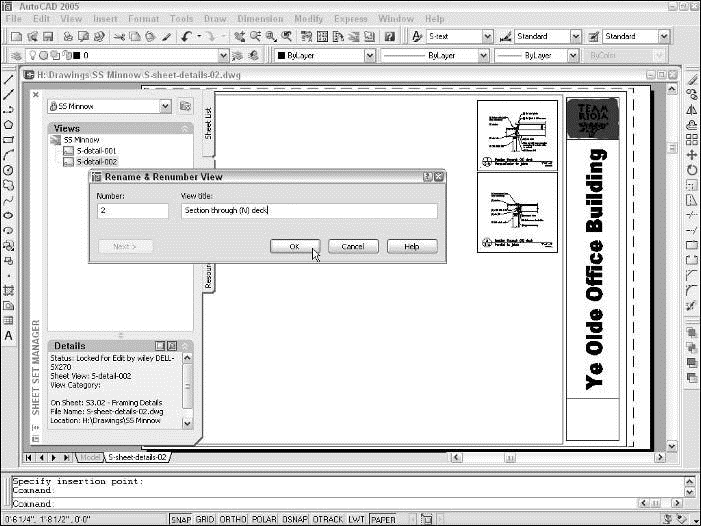Select the Rotate modify tool
The width and height of the screenshot is (701, 526).
(x=692, y=170)
